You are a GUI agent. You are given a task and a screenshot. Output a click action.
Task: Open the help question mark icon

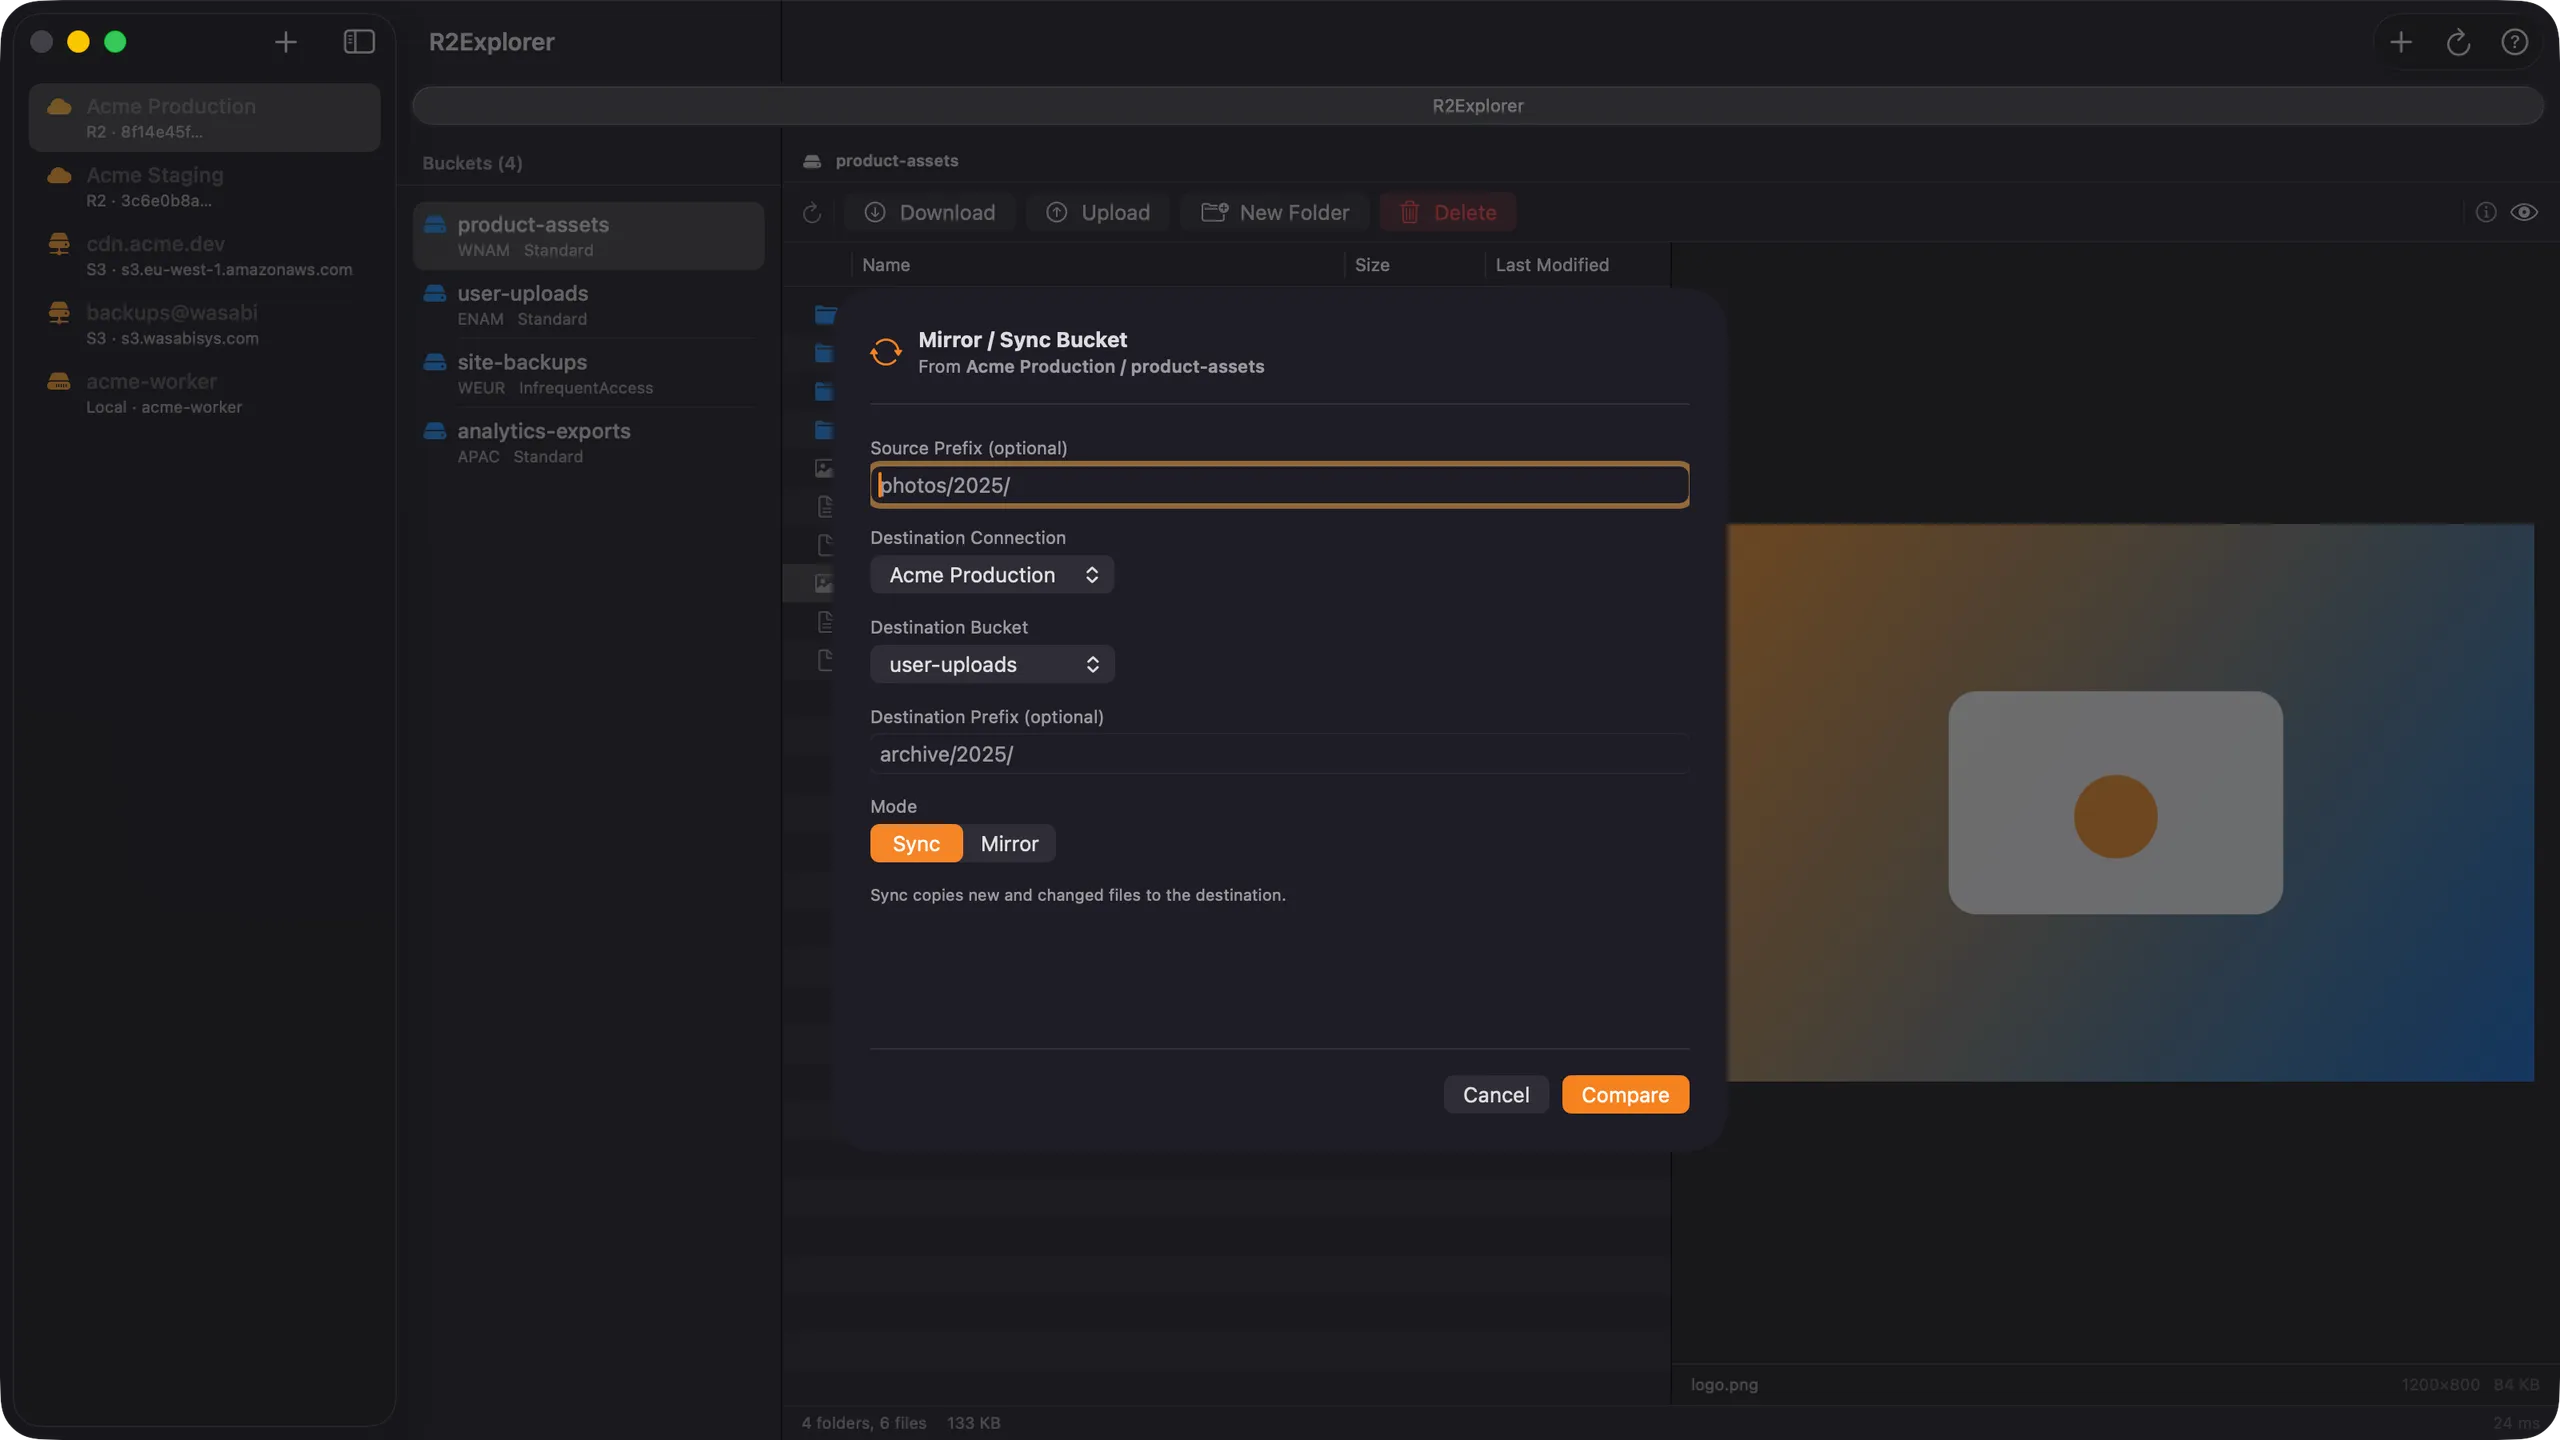point(2514,42)
